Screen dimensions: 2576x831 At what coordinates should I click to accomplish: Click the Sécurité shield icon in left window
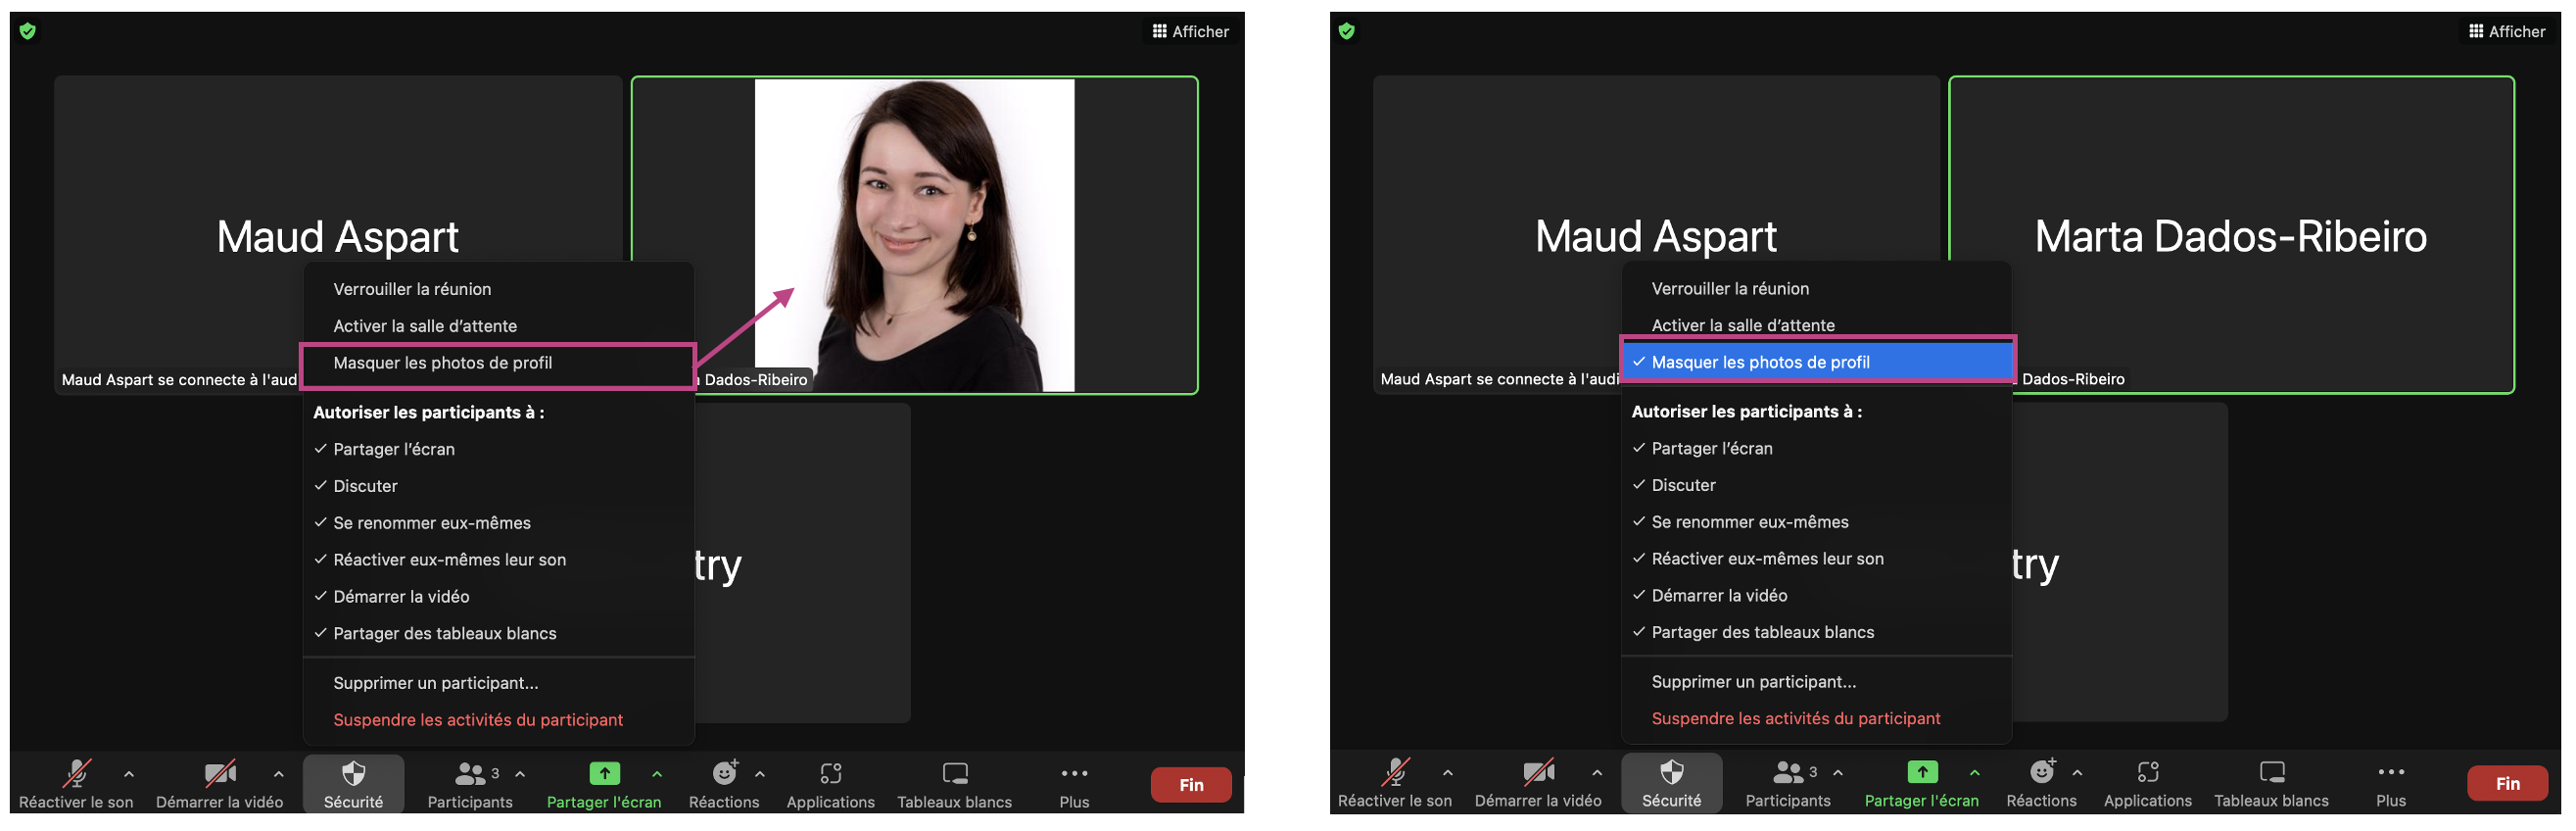(353, 775)
